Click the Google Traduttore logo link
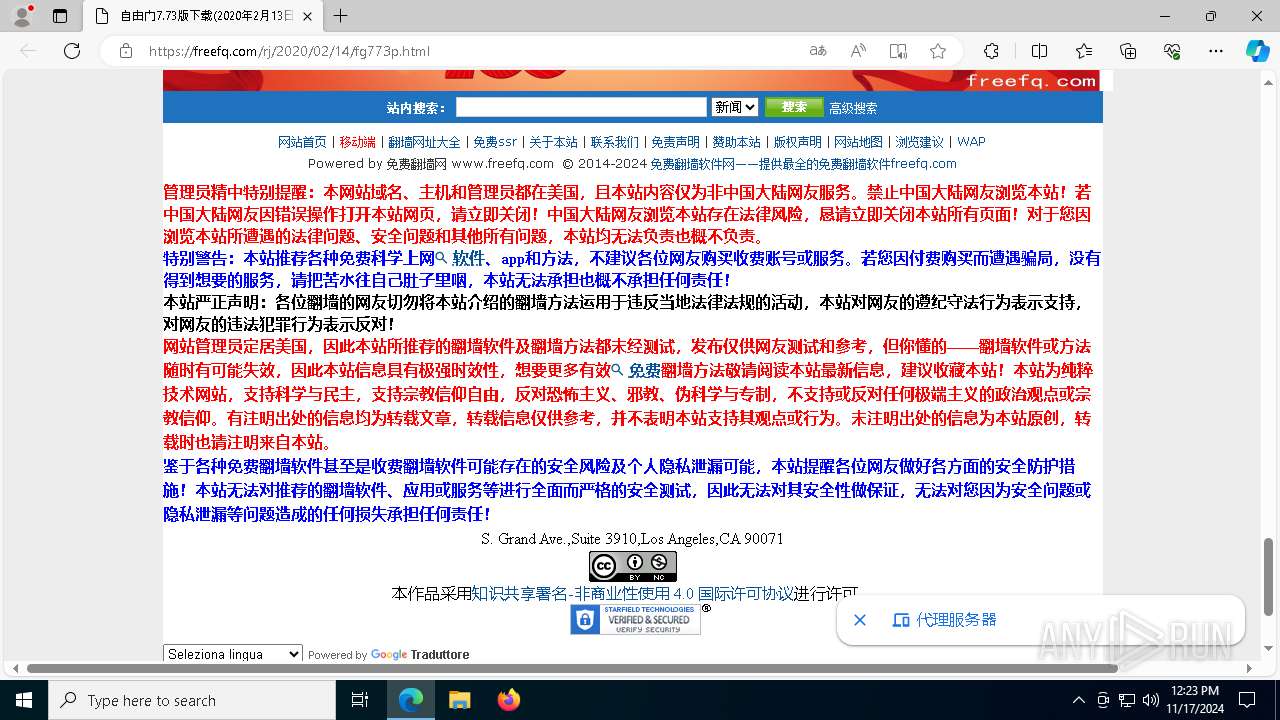 (x=420, y=655)
